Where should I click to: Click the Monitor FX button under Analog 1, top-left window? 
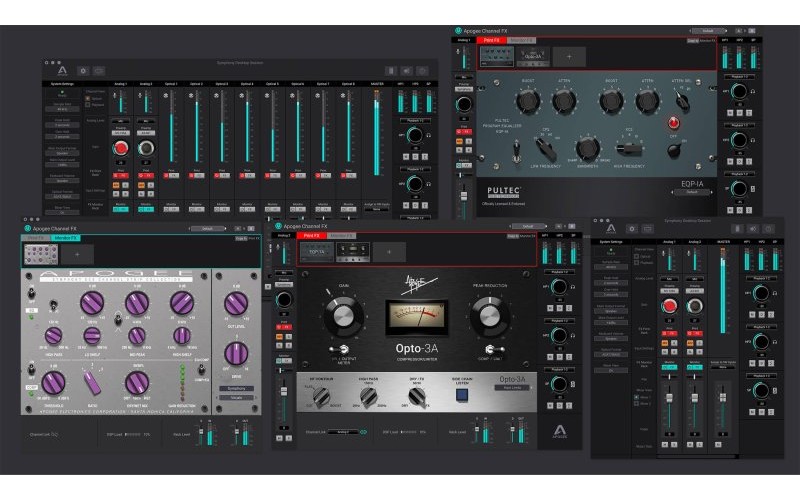[x=120, y=209]
